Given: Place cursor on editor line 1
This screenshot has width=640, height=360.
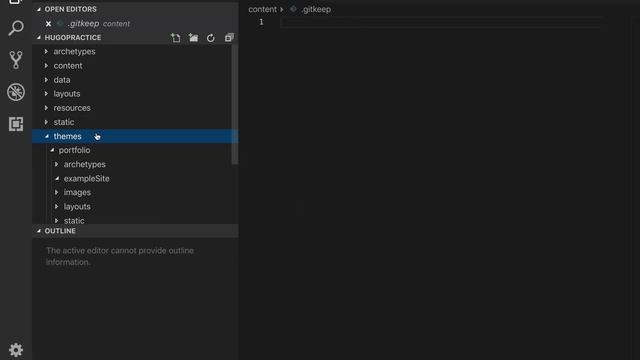Looking at the screenshot, I should (440, 22).
